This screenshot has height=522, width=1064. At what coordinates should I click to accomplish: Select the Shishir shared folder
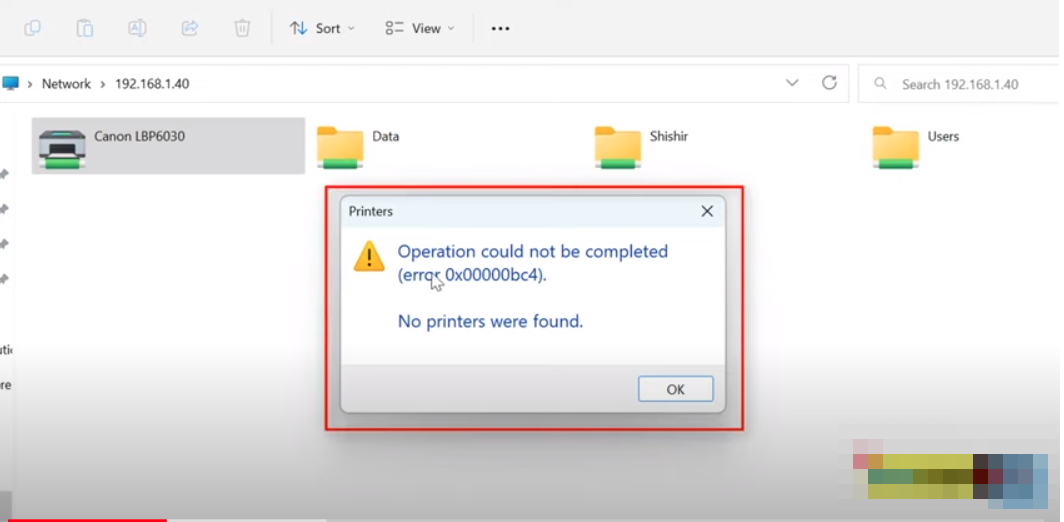click(617, 146)
